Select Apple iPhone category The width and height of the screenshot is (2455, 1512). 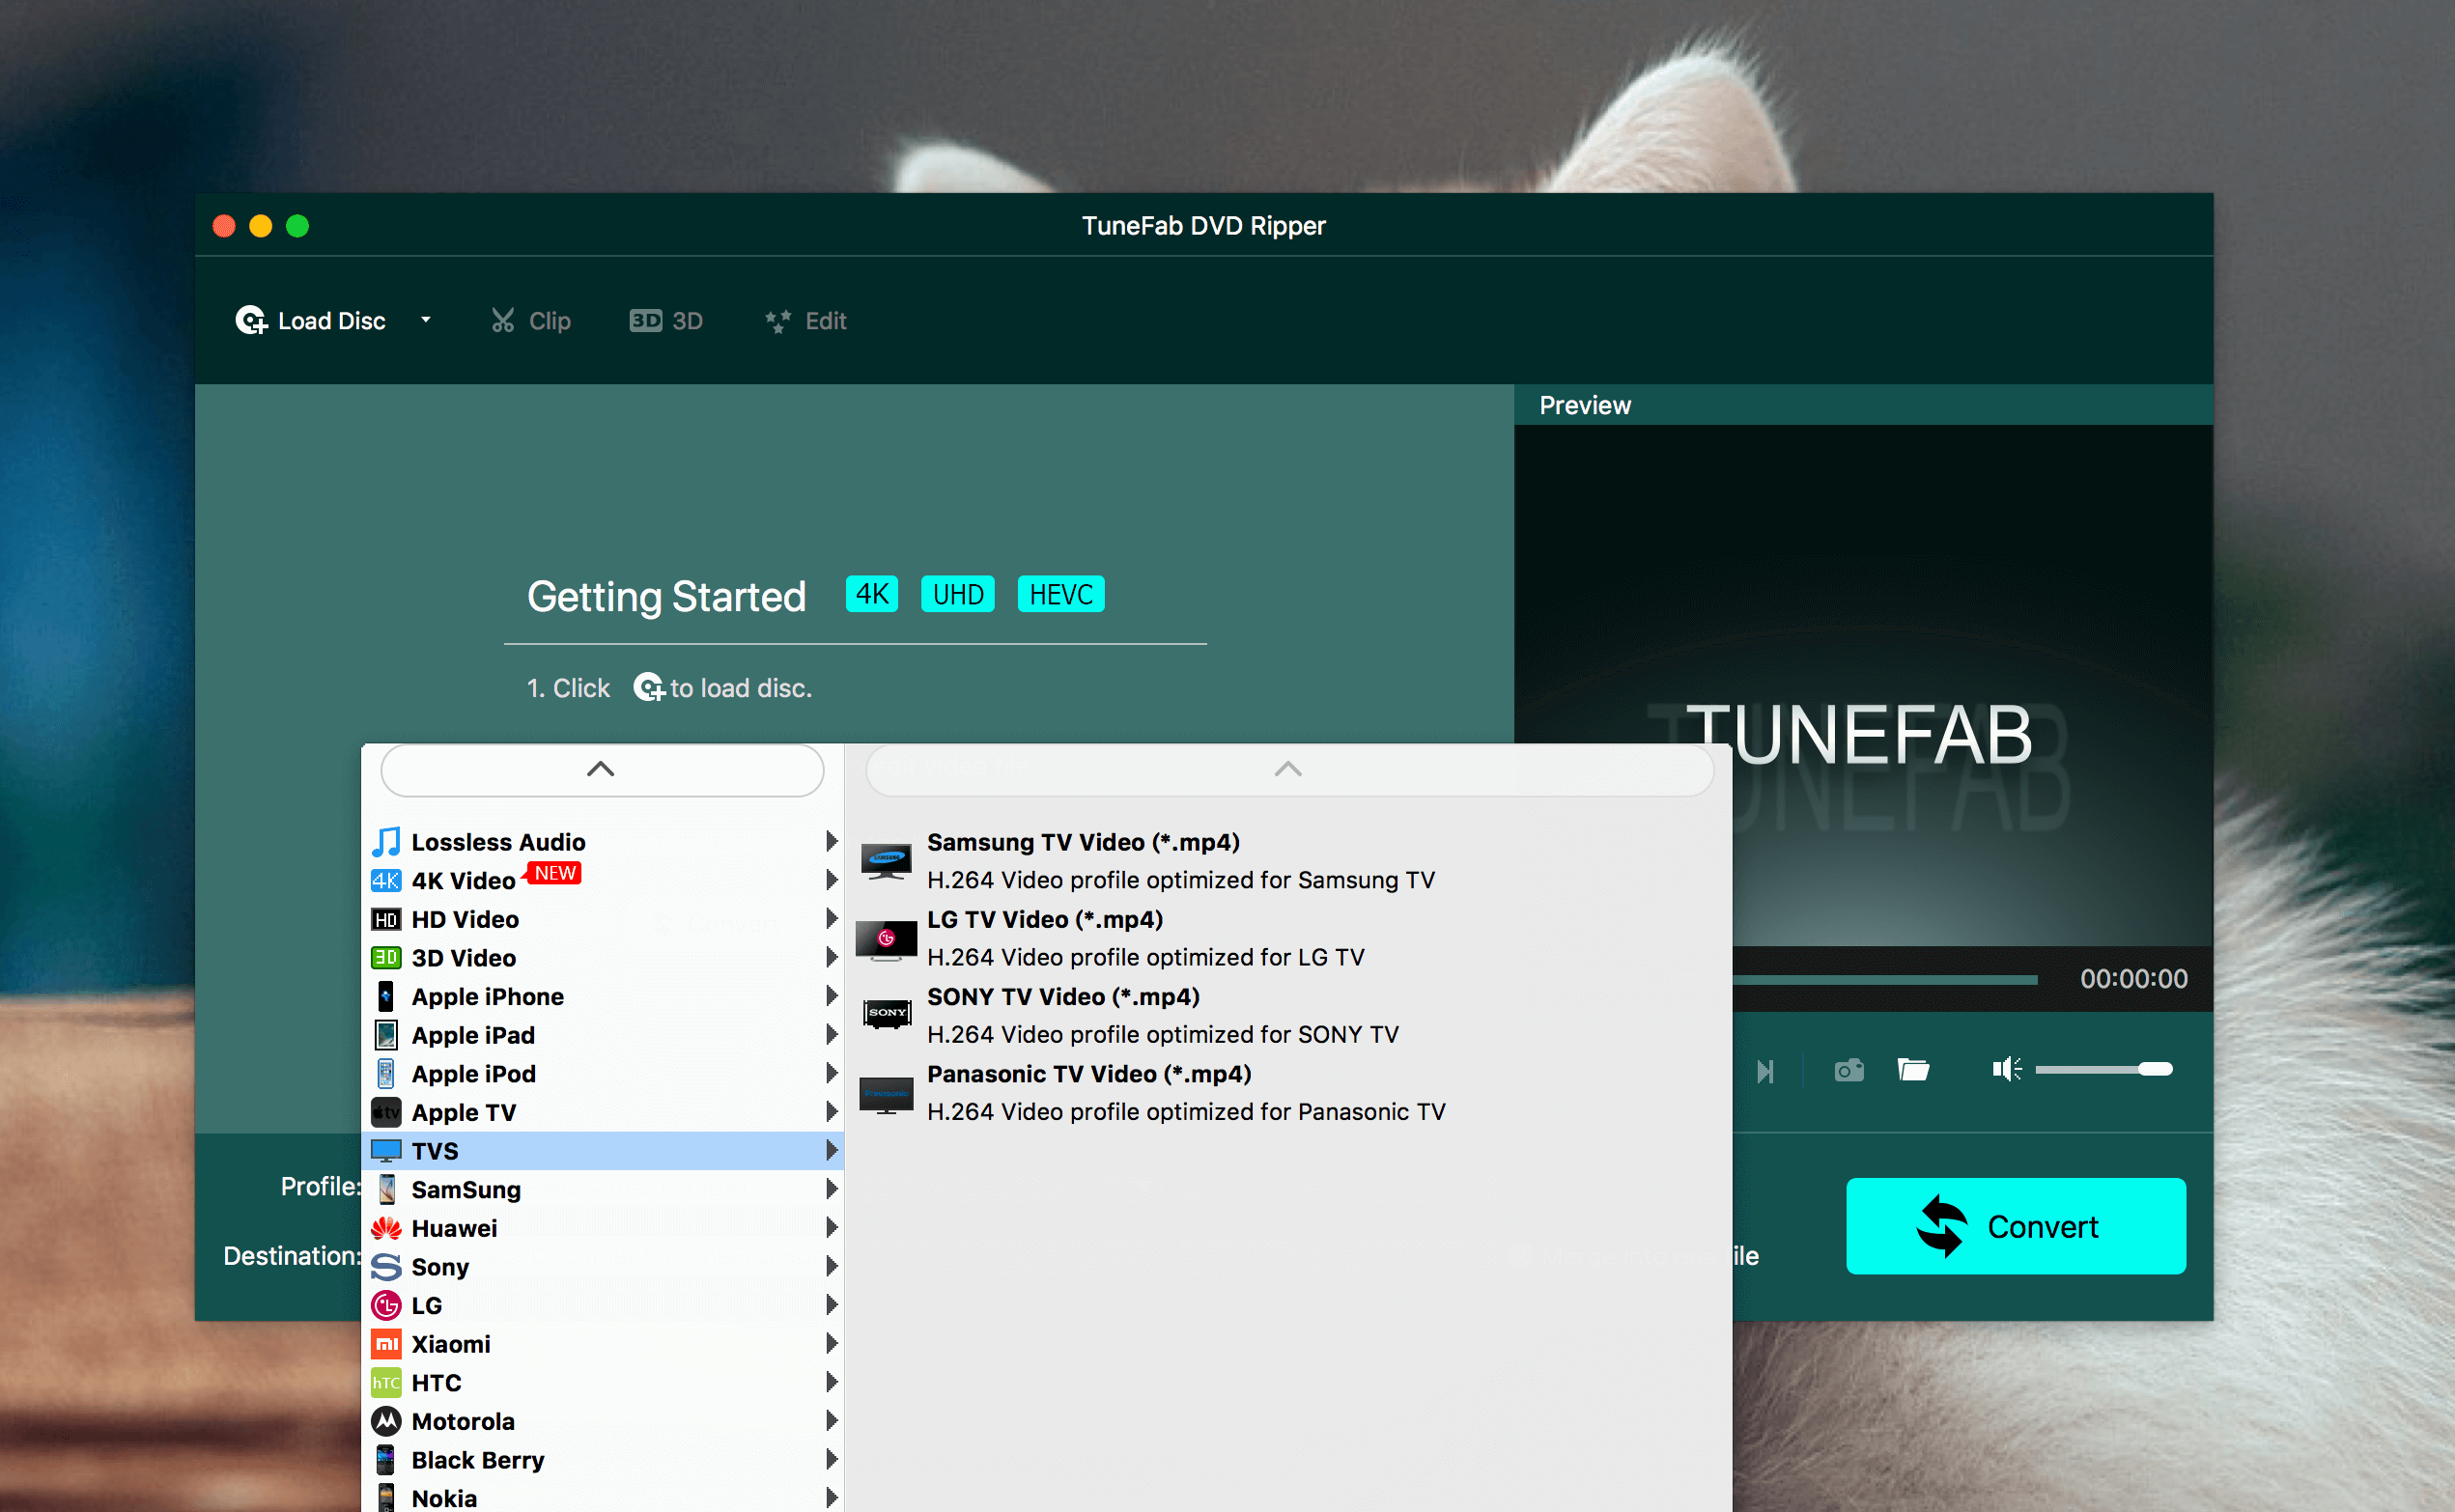coord(603,996)
